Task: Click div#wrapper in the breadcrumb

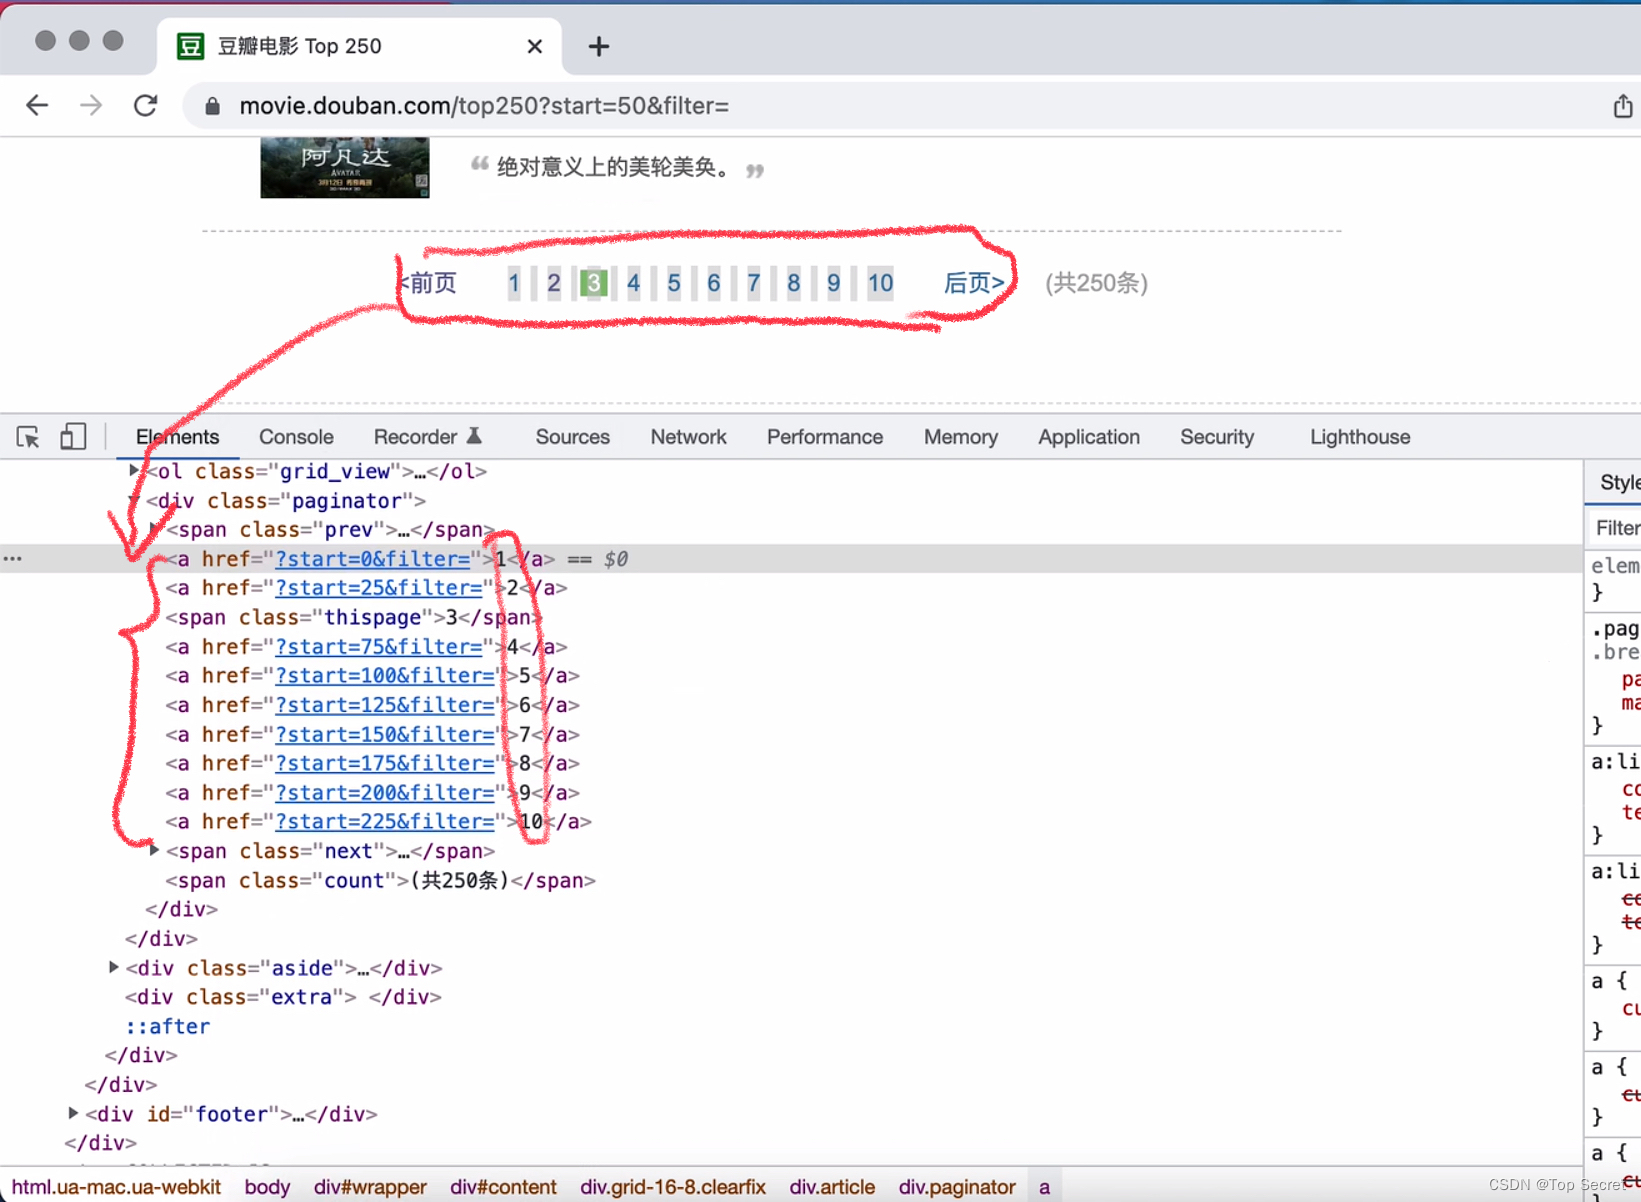Action: [x=370, y=1187]
